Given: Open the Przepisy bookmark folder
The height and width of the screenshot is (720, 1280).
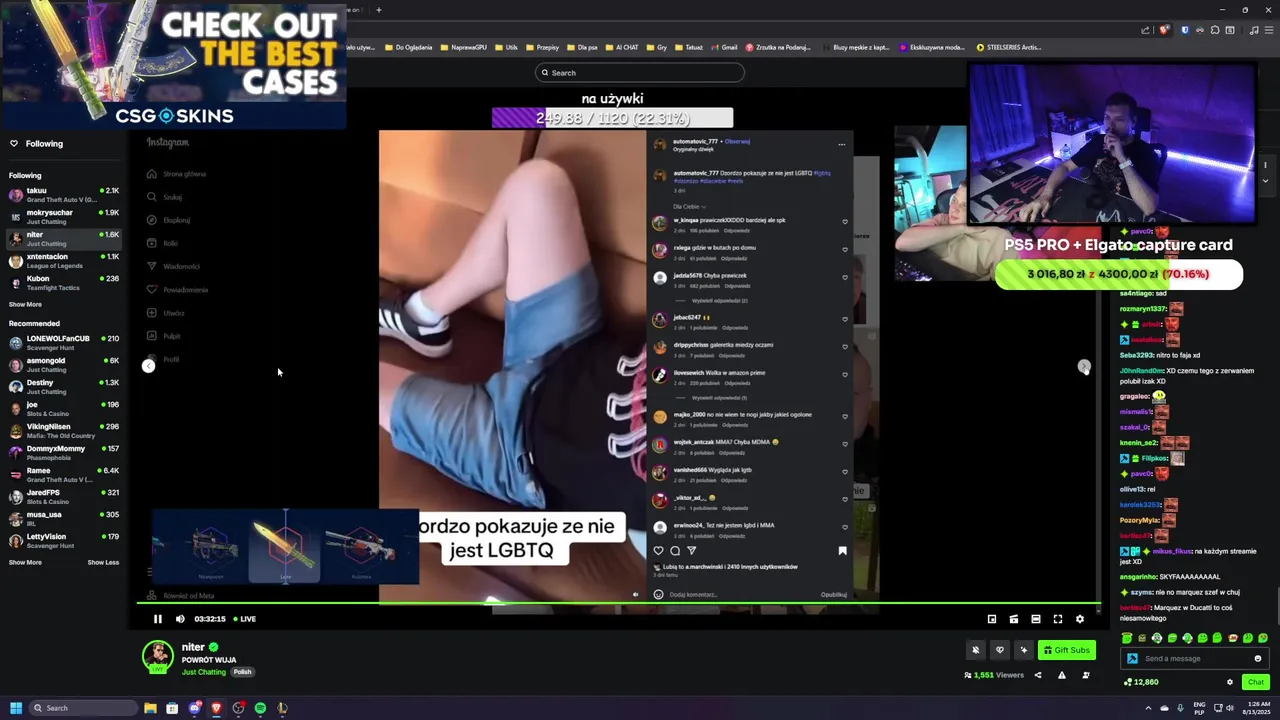Looking at the screenshot, I should click(x=543, y=47).
